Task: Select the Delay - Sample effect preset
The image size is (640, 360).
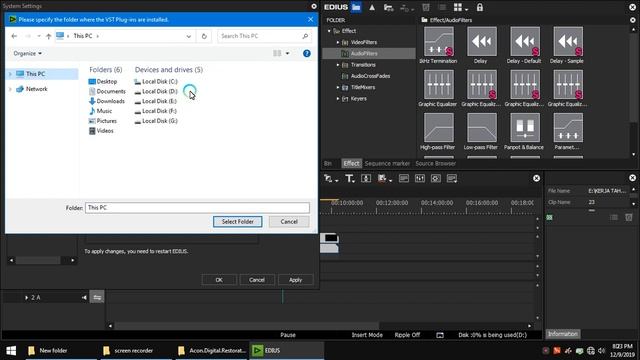Action: [568, 41]
